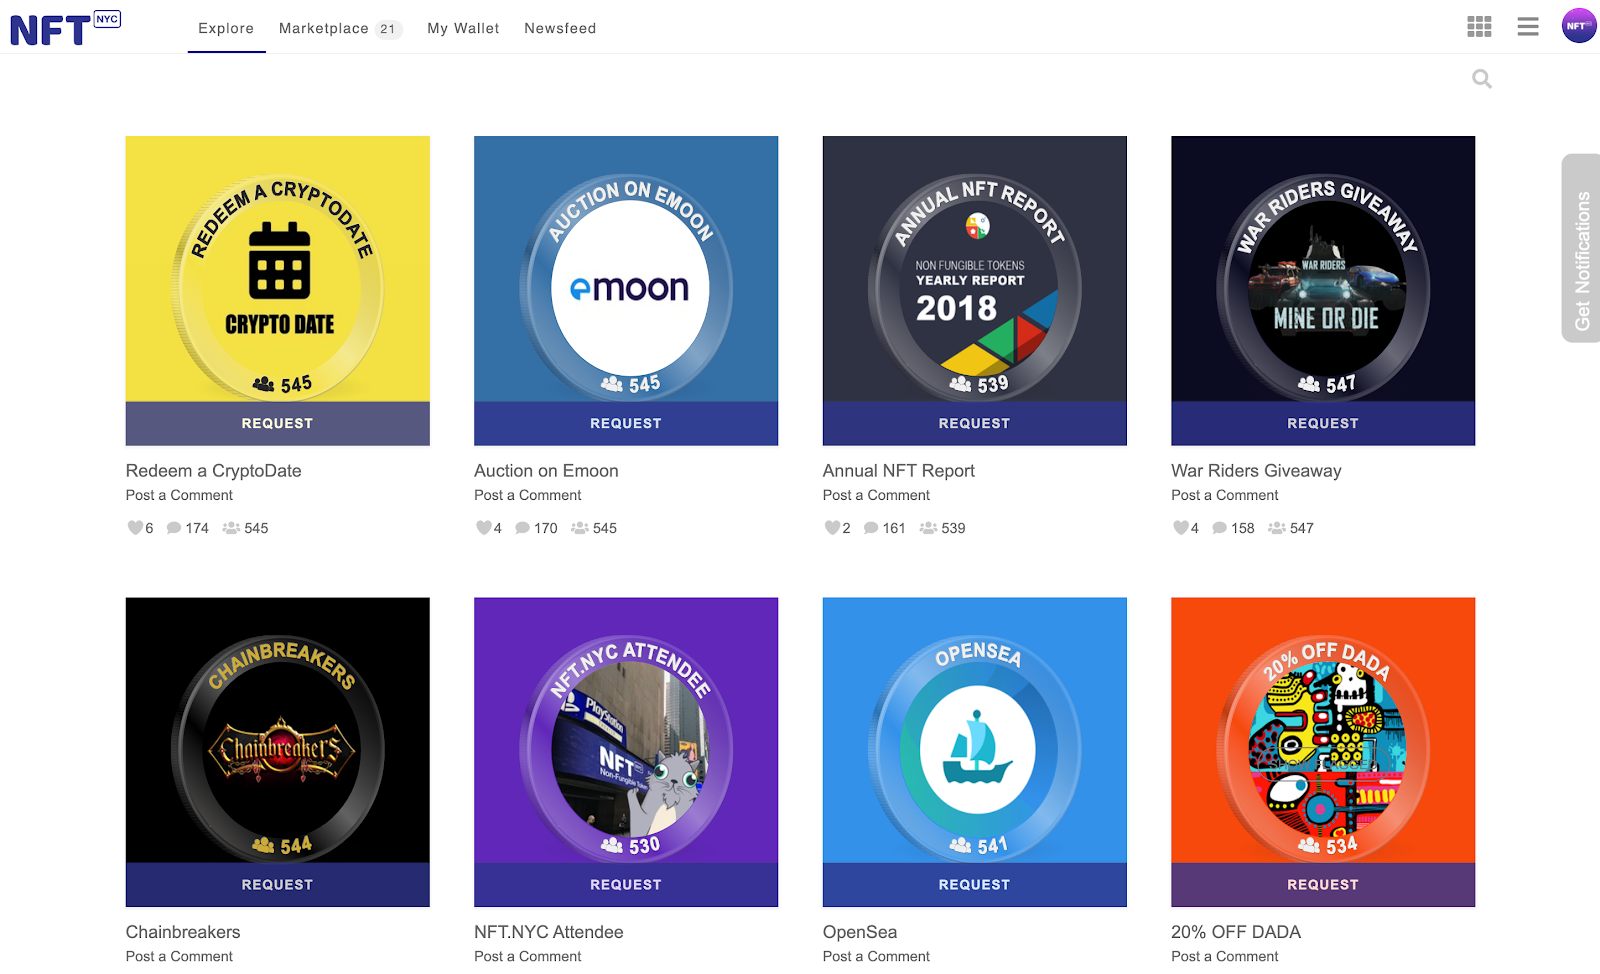Viewport: 1600px width, 974px height.
Task: Open the Get Notifications side tab
Action: 1581,248
